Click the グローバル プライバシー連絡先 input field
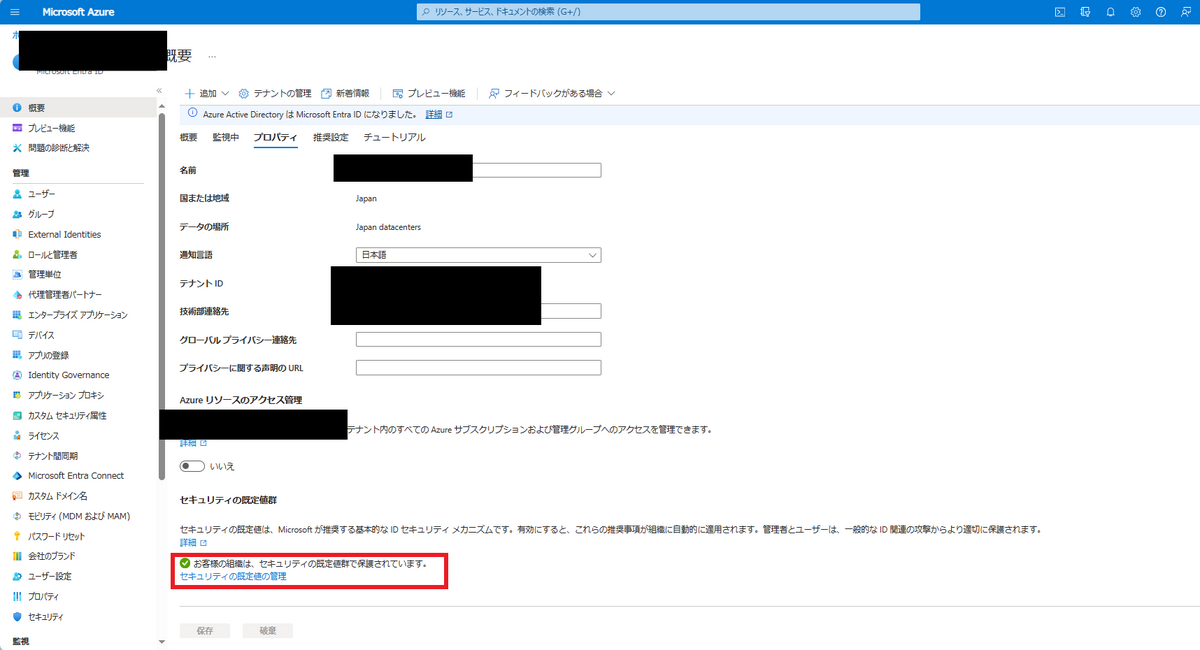Image resolution: width=1200 pixels, height=650 pixels. tap(478, 339)
